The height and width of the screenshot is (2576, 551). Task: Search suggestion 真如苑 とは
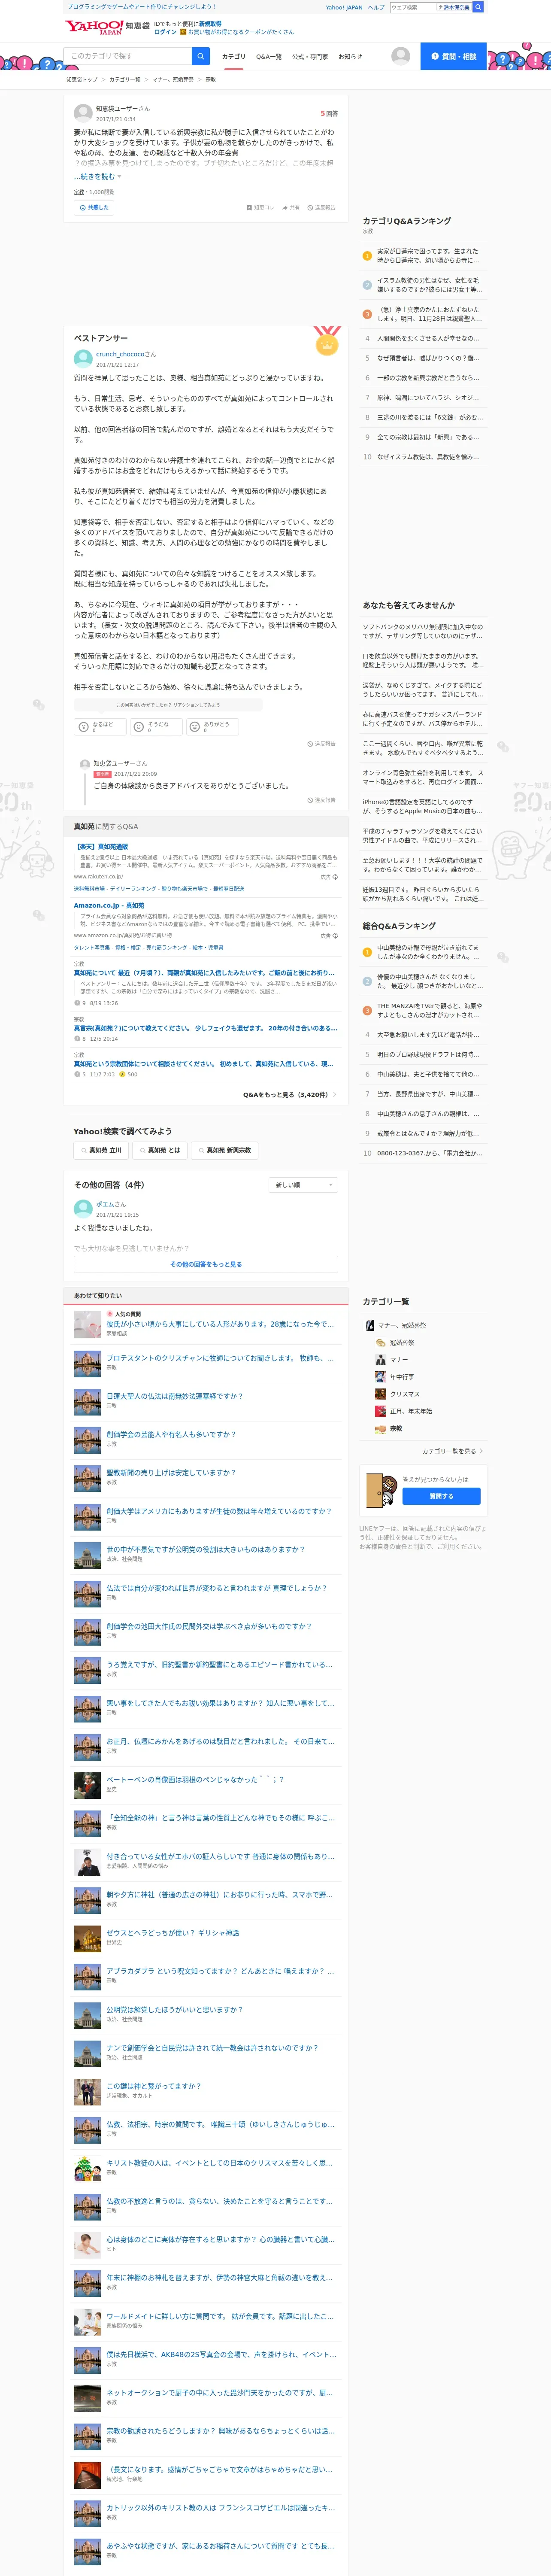159,1151
